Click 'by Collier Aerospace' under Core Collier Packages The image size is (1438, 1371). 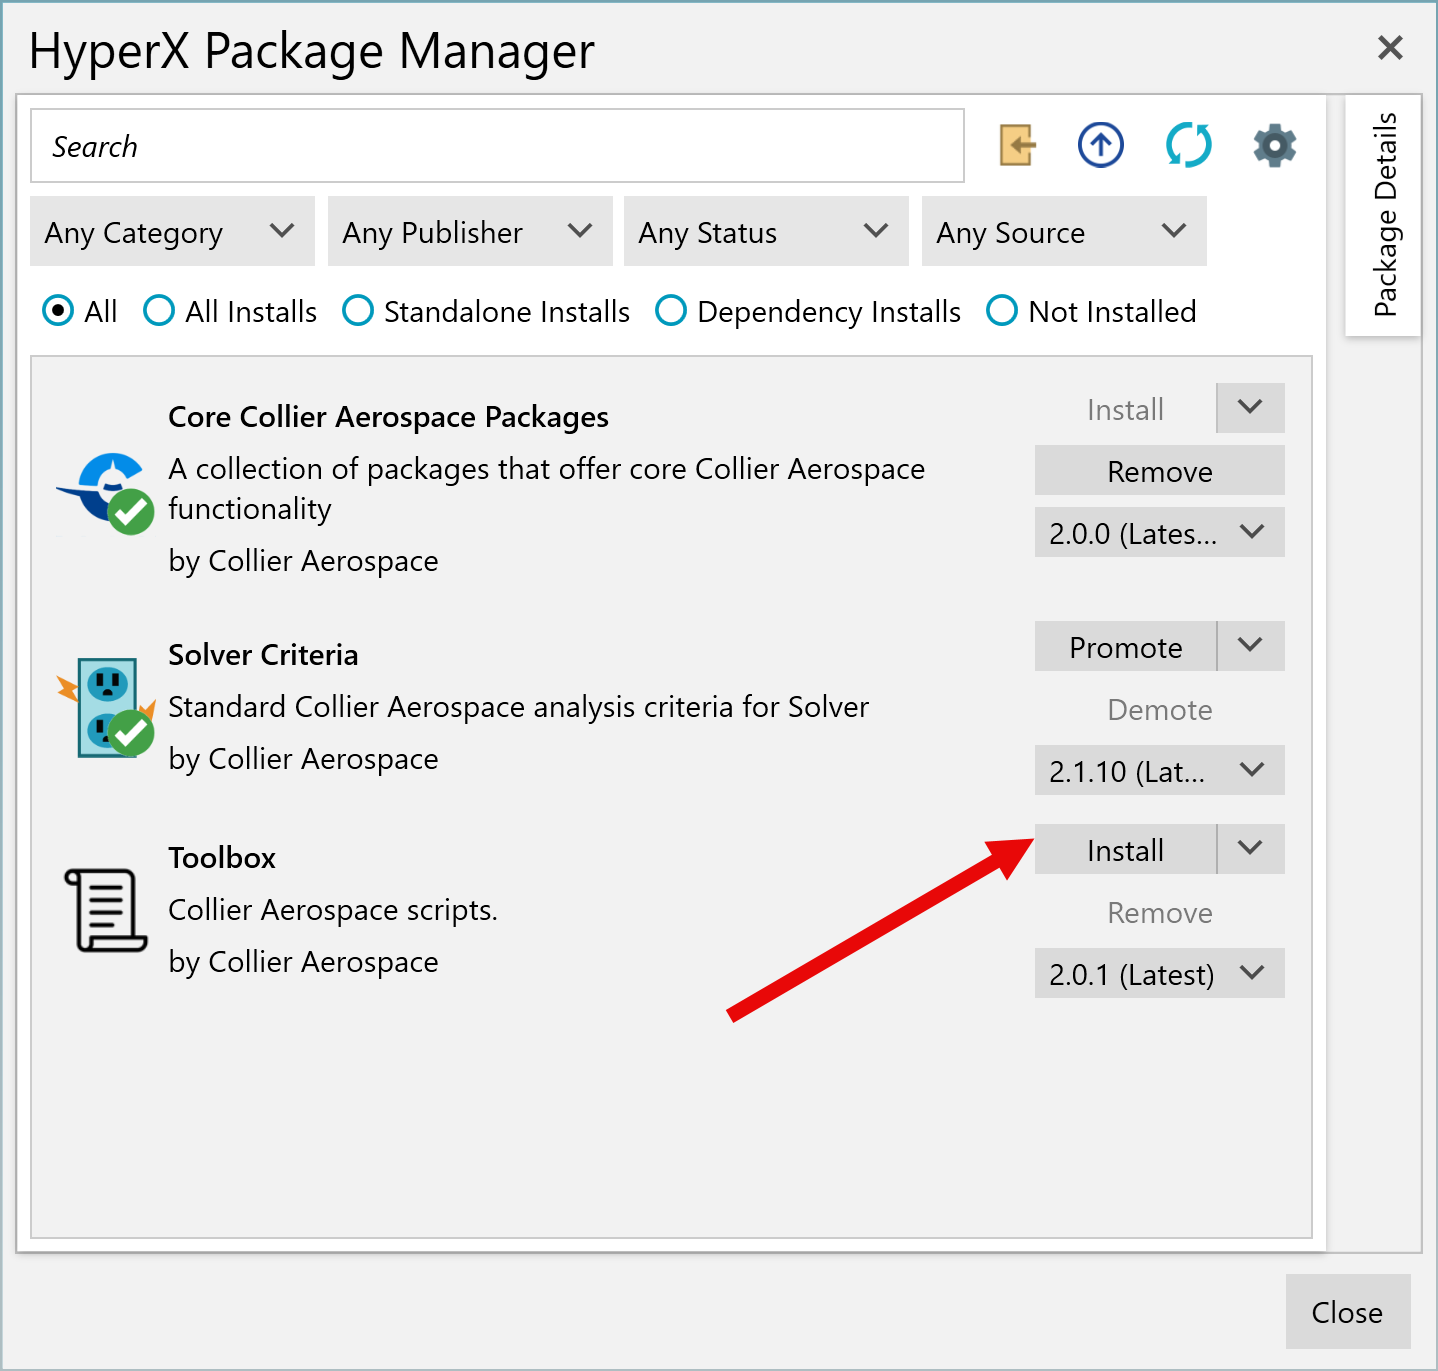(303, 560)
